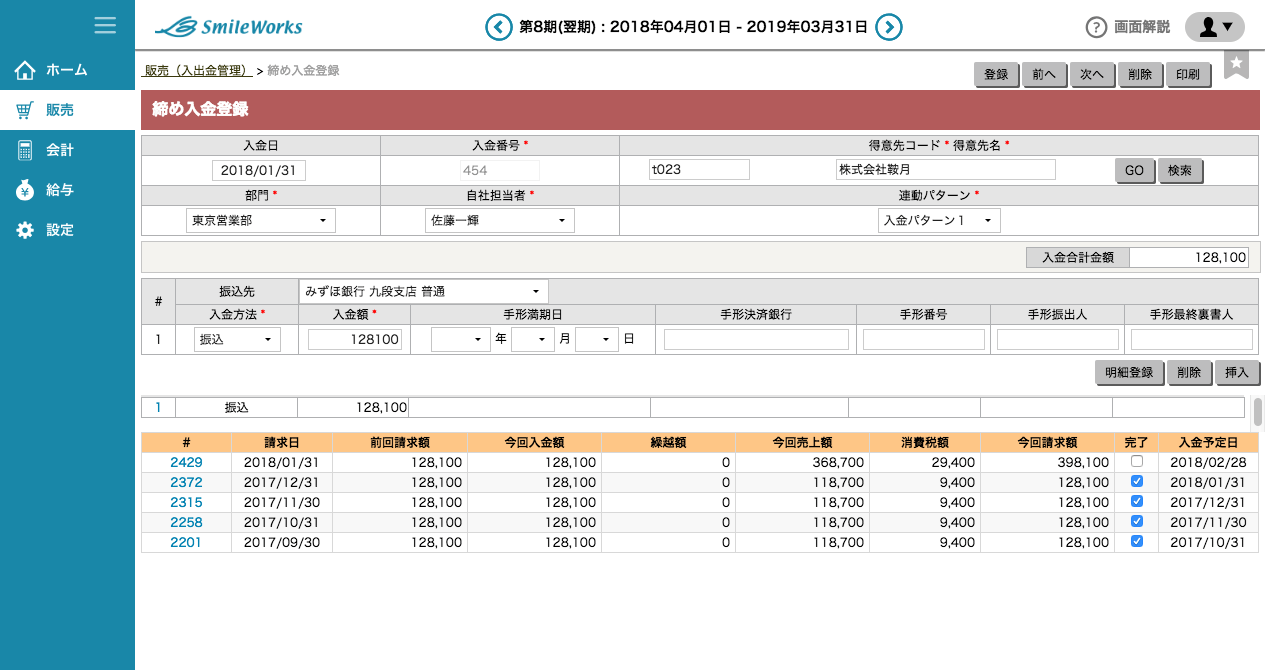Select 給与 from the sidebar menu
This screenshot has width=1265, height=670.
[60, 190]
